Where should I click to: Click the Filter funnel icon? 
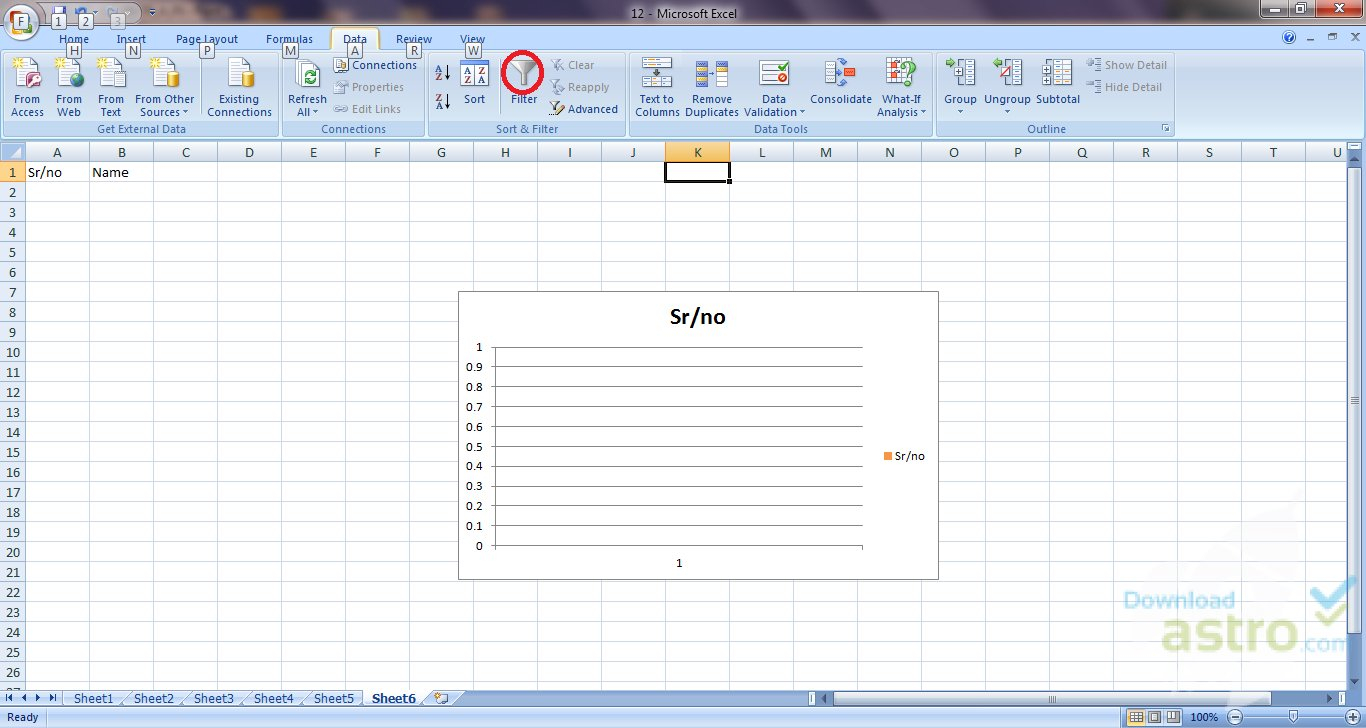[523, 74]
